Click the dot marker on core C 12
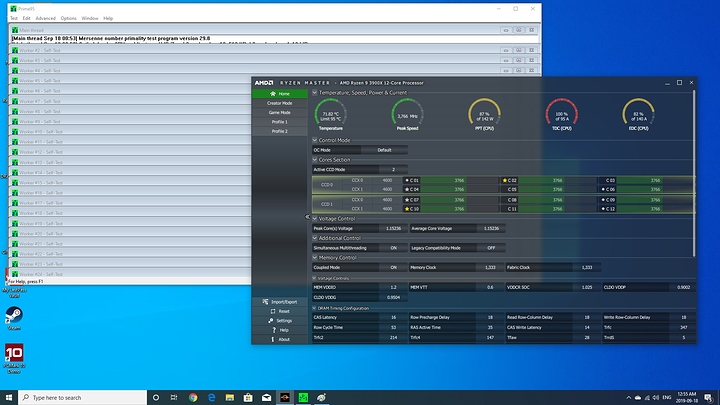Image resolution: width=720 pixels, height=405 pixels. [x=603, y=209]
